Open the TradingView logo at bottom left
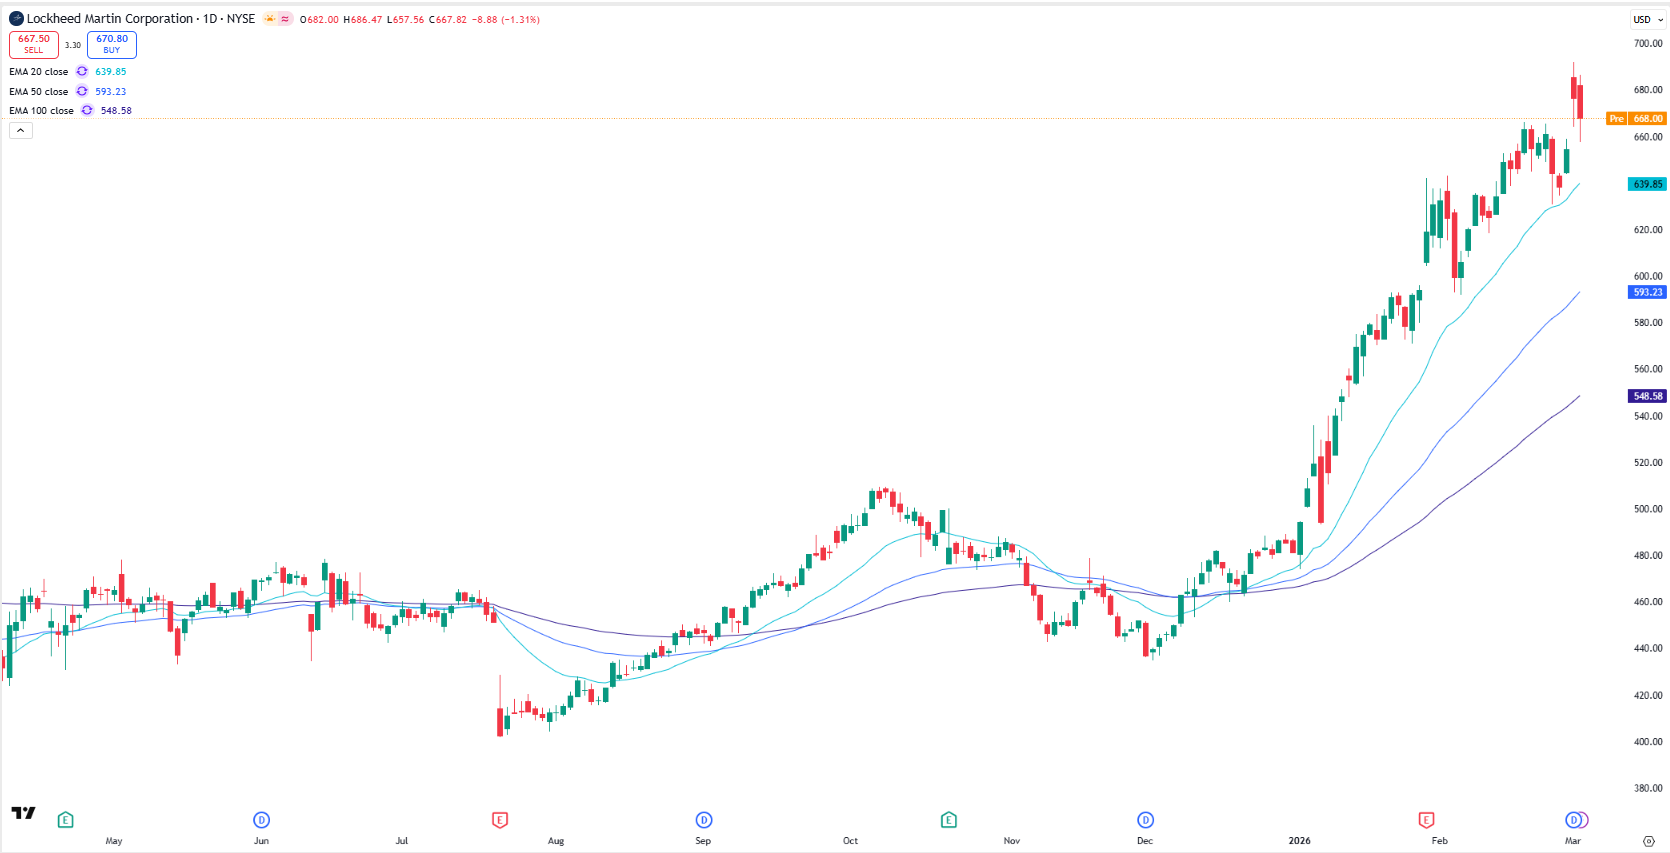The height and width of the screenshot is (853, 1670). [x=23, y=813]
